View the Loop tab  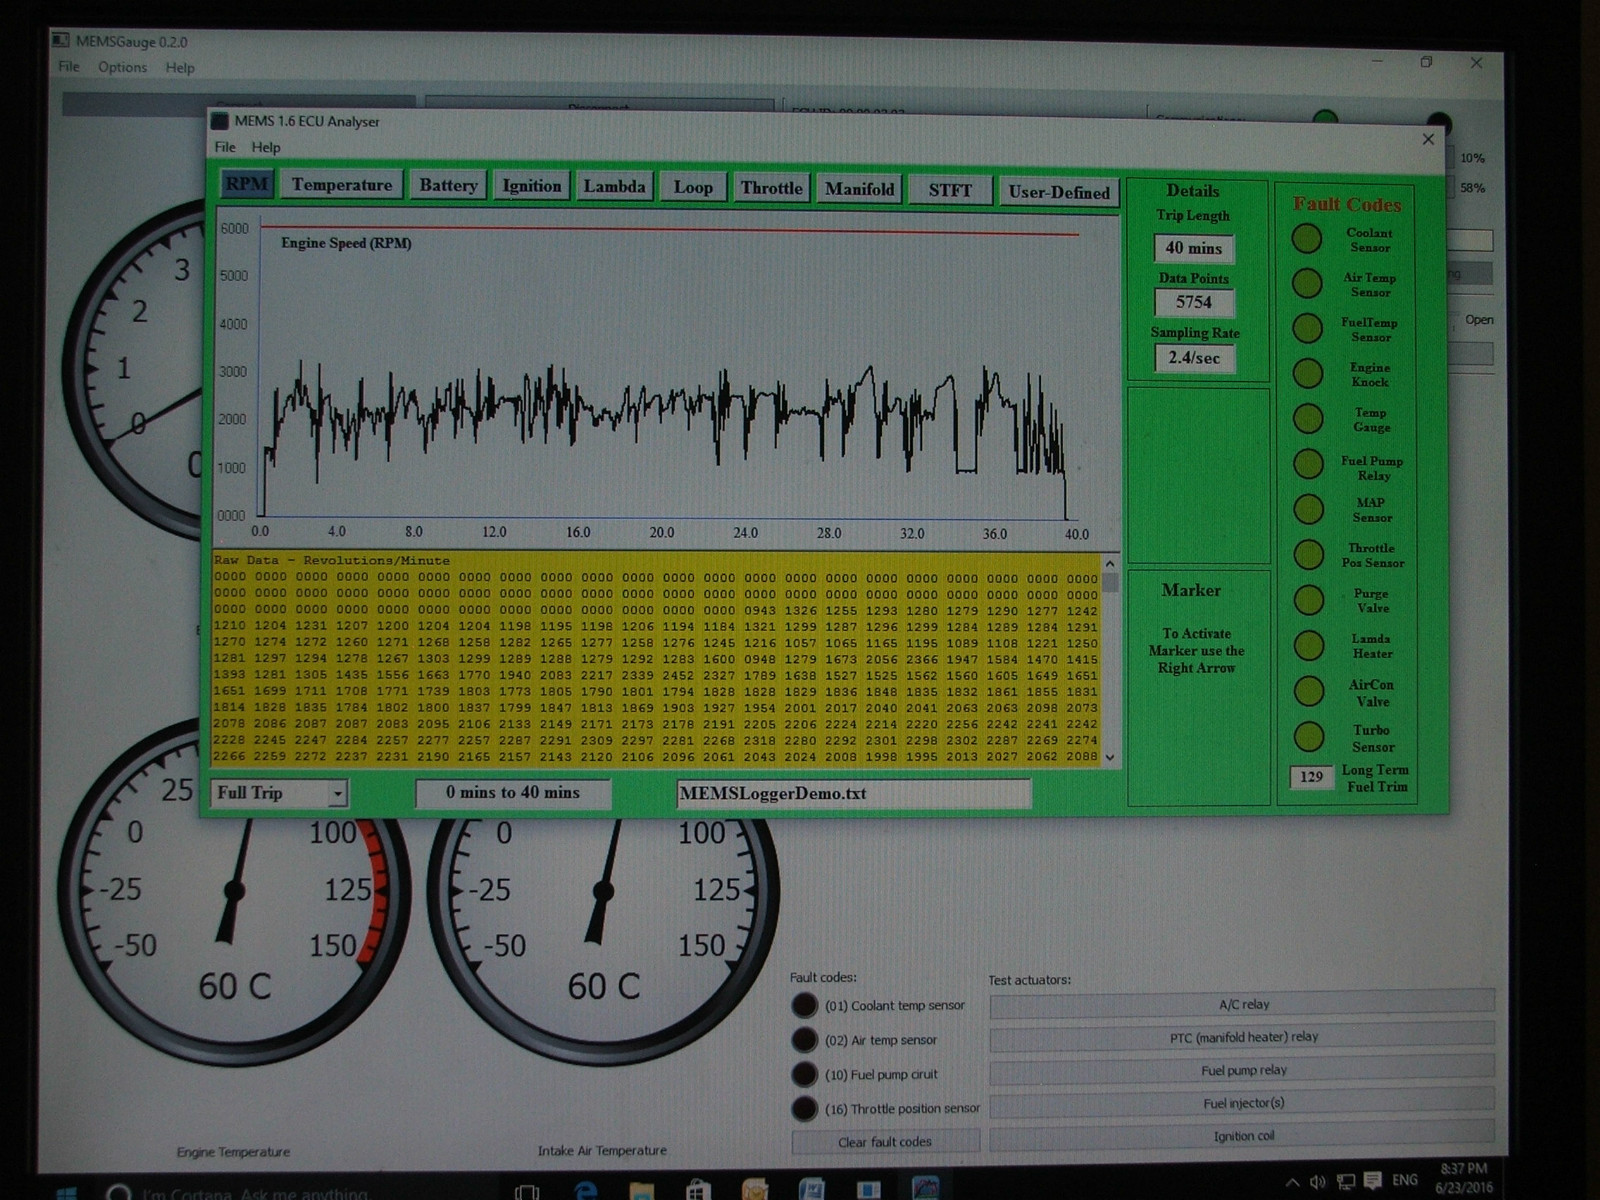click(x=693, y=187)
